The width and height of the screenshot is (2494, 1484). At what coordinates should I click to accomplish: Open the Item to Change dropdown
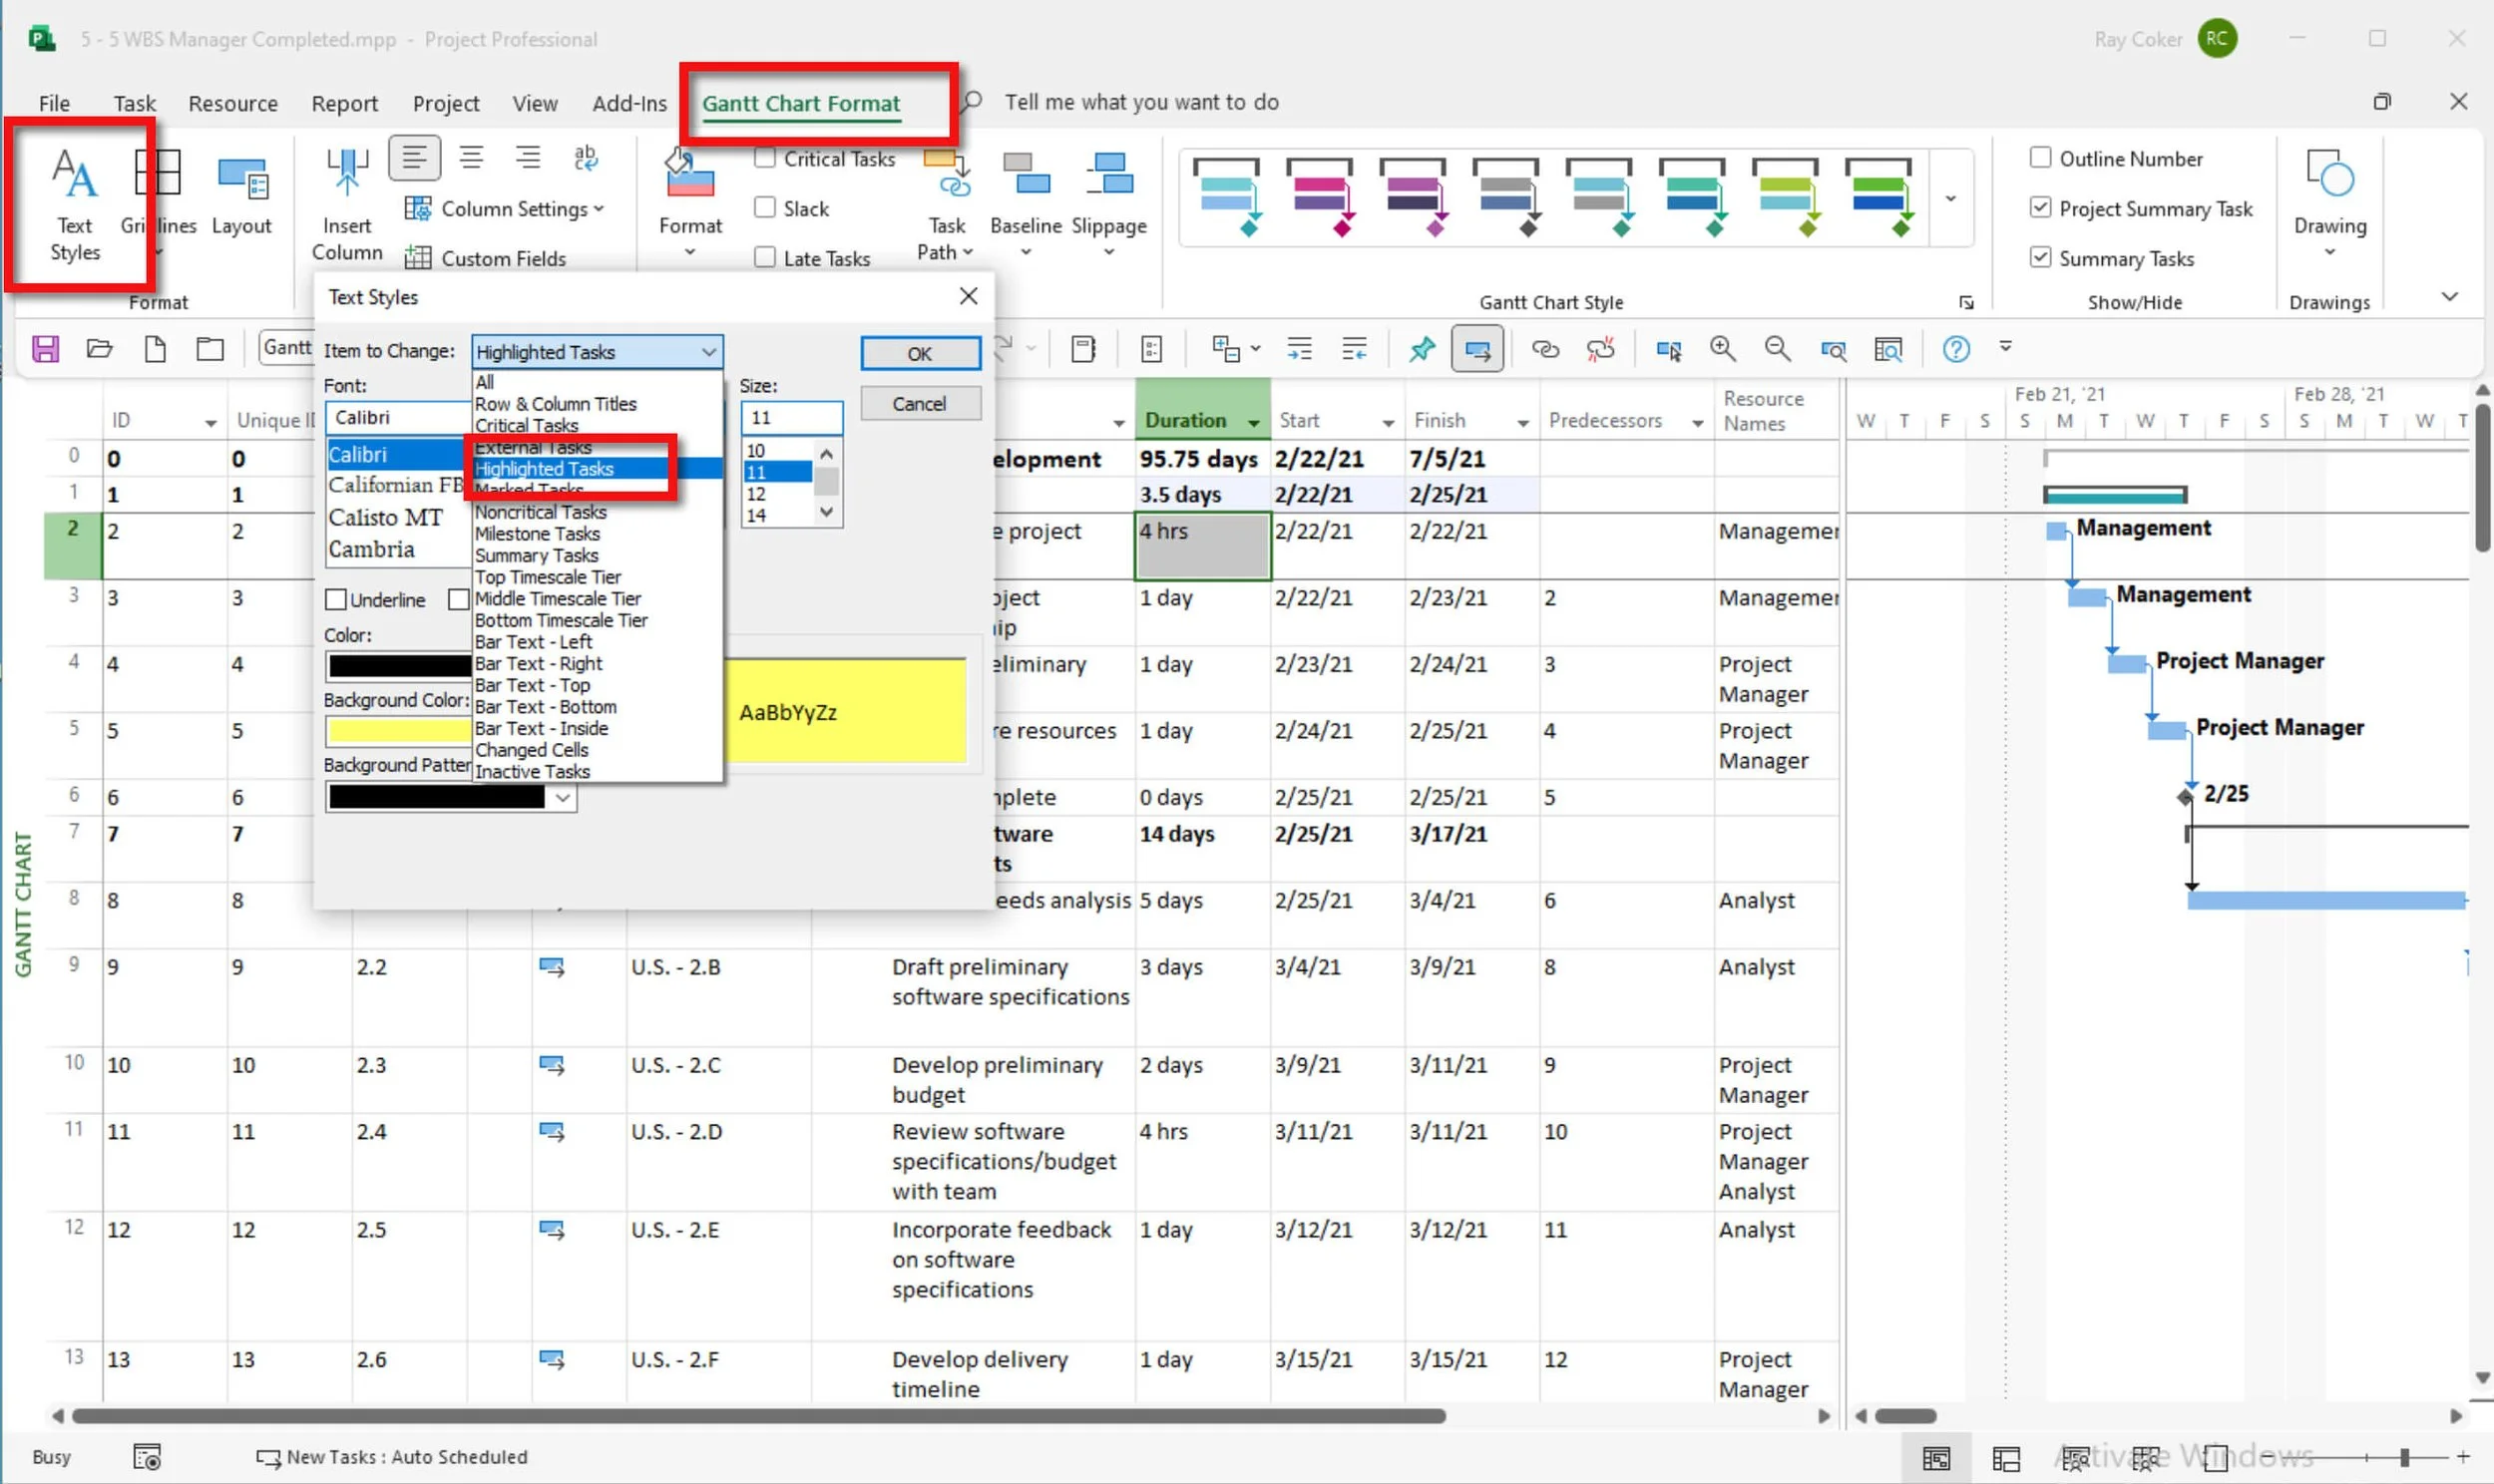596,352
